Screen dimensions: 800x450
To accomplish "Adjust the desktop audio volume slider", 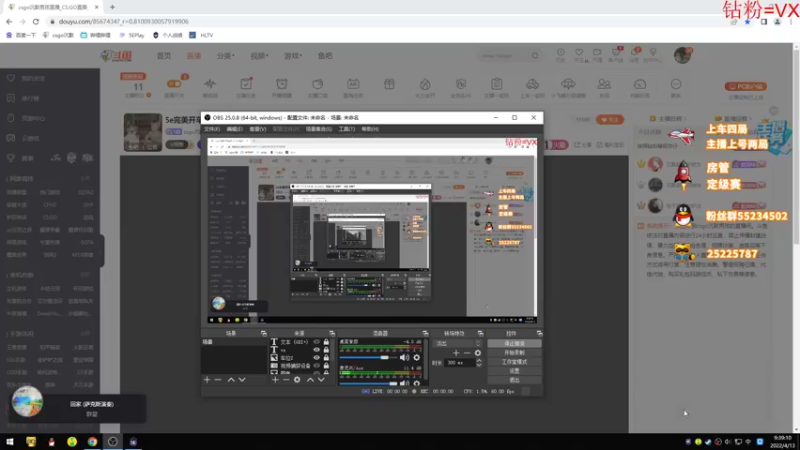I will coord(368,358).
